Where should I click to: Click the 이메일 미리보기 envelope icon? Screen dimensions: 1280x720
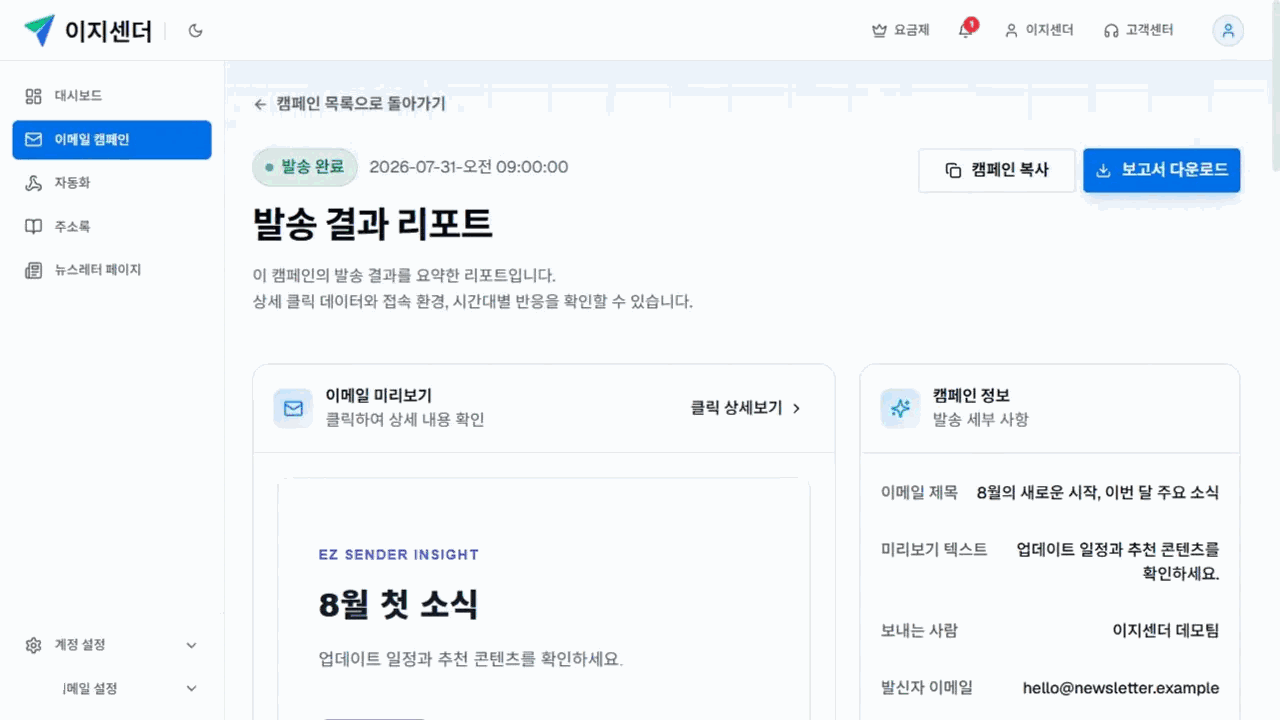(293, 408)
